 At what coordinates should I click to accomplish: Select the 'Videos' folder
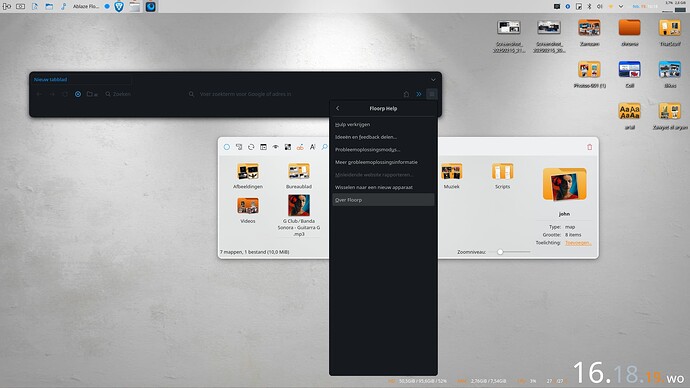pos(248,210)
